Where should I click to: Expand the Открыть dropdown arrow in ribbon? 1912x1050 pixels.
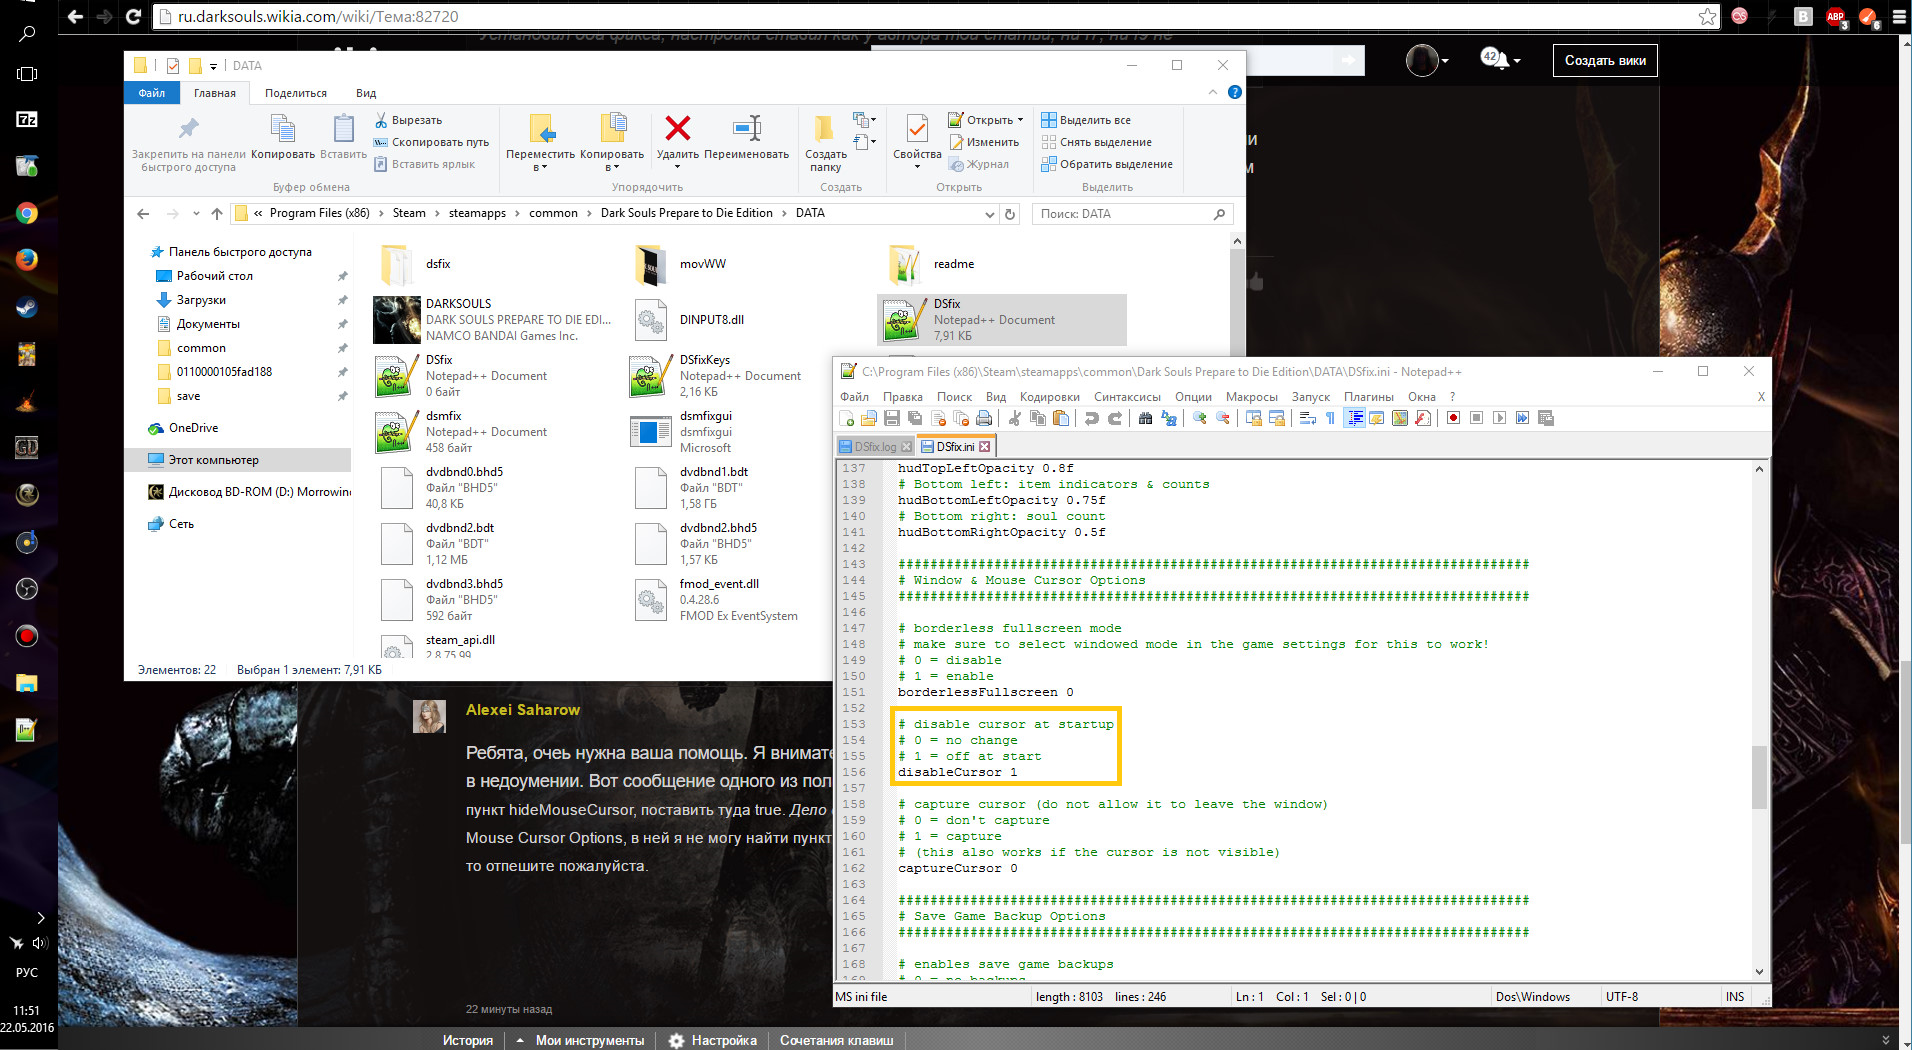point(1020,120)
